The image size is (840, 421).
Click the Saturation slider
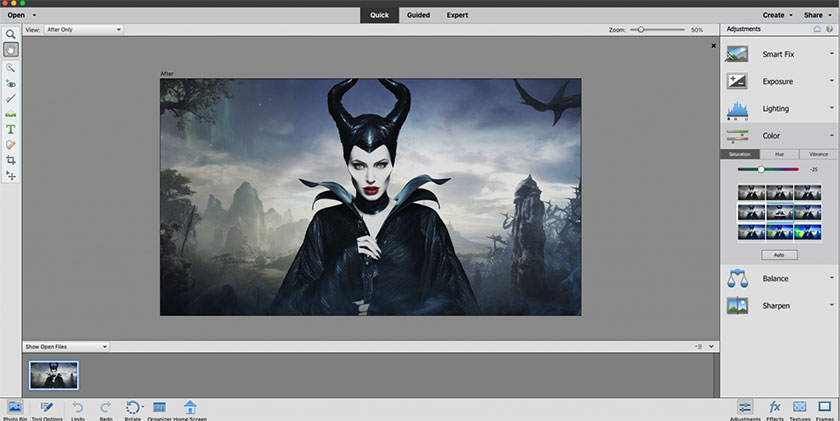click(x=768, y=169)
